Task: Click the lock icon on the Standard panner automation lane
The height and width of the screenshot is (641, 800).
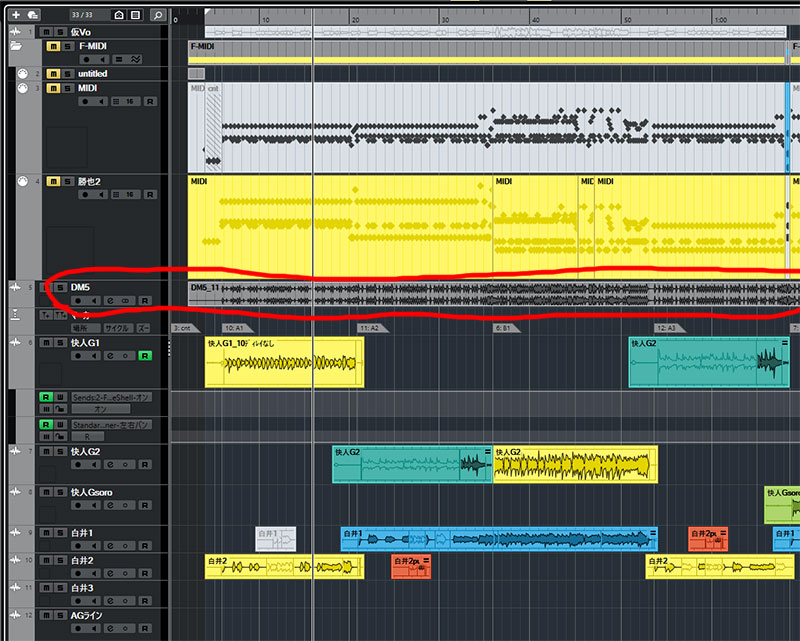Action: (60, 436)
